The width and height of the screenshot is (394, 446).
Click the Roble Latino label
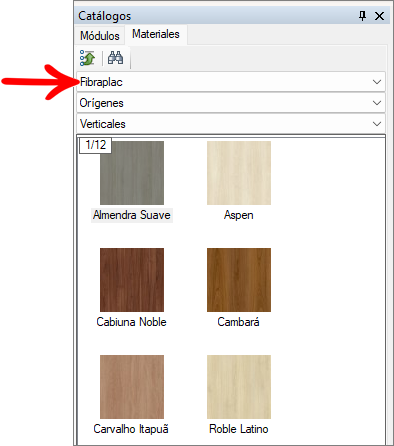pos(239,429)
